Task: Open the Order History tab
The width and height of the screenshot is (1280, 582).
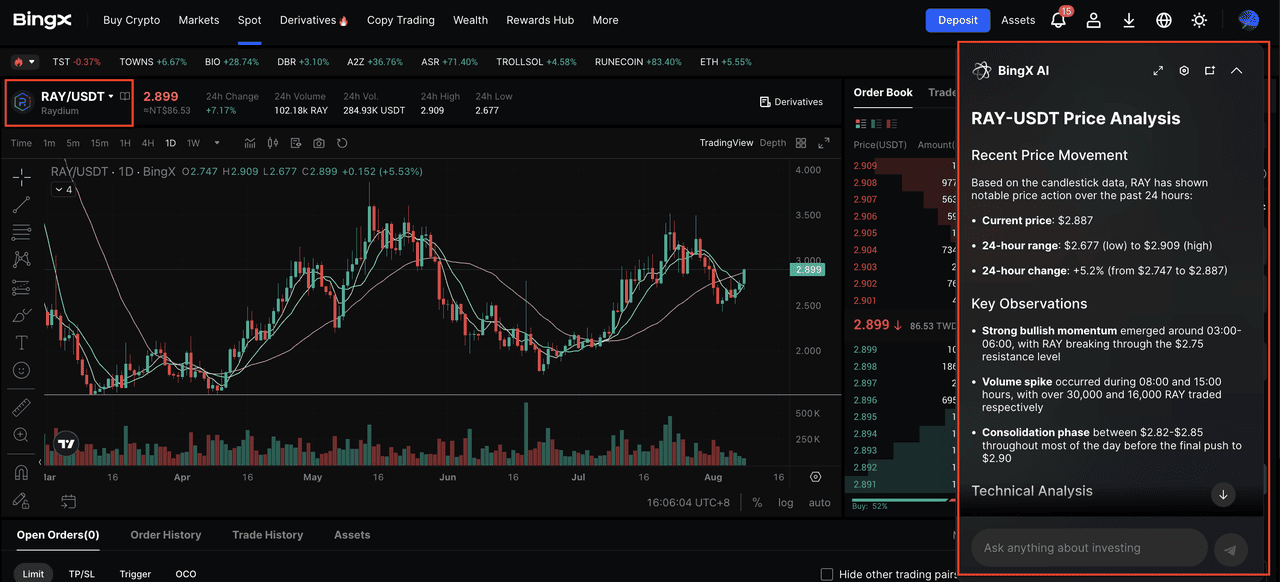Action: click(x=166, y=535)
